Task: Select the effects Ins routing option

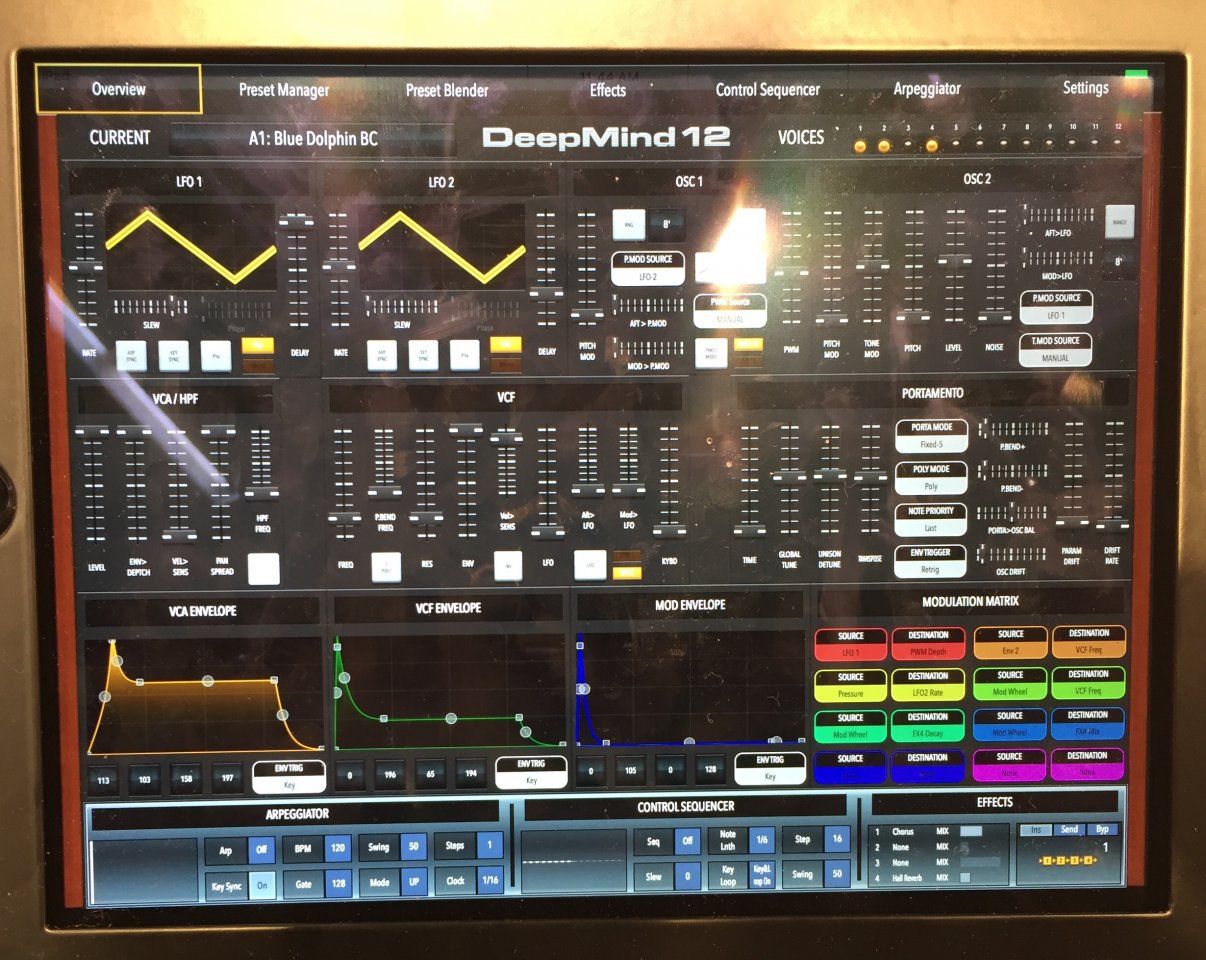Action: pos(1035,830)
